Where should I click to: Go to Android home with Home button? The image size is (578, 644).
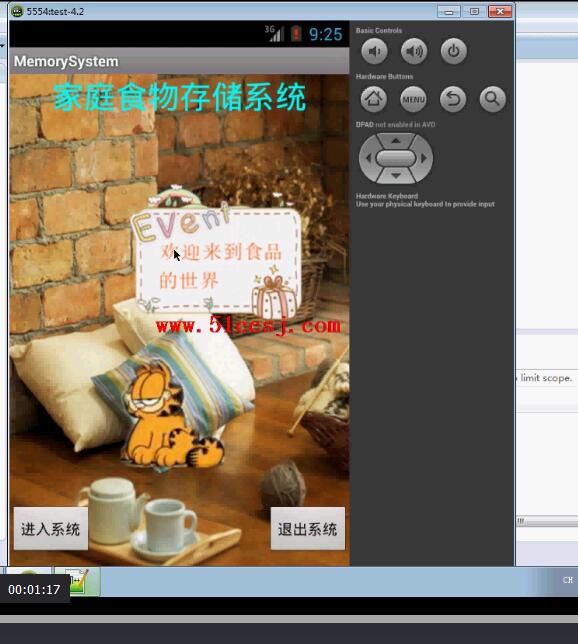coord(373,99)
